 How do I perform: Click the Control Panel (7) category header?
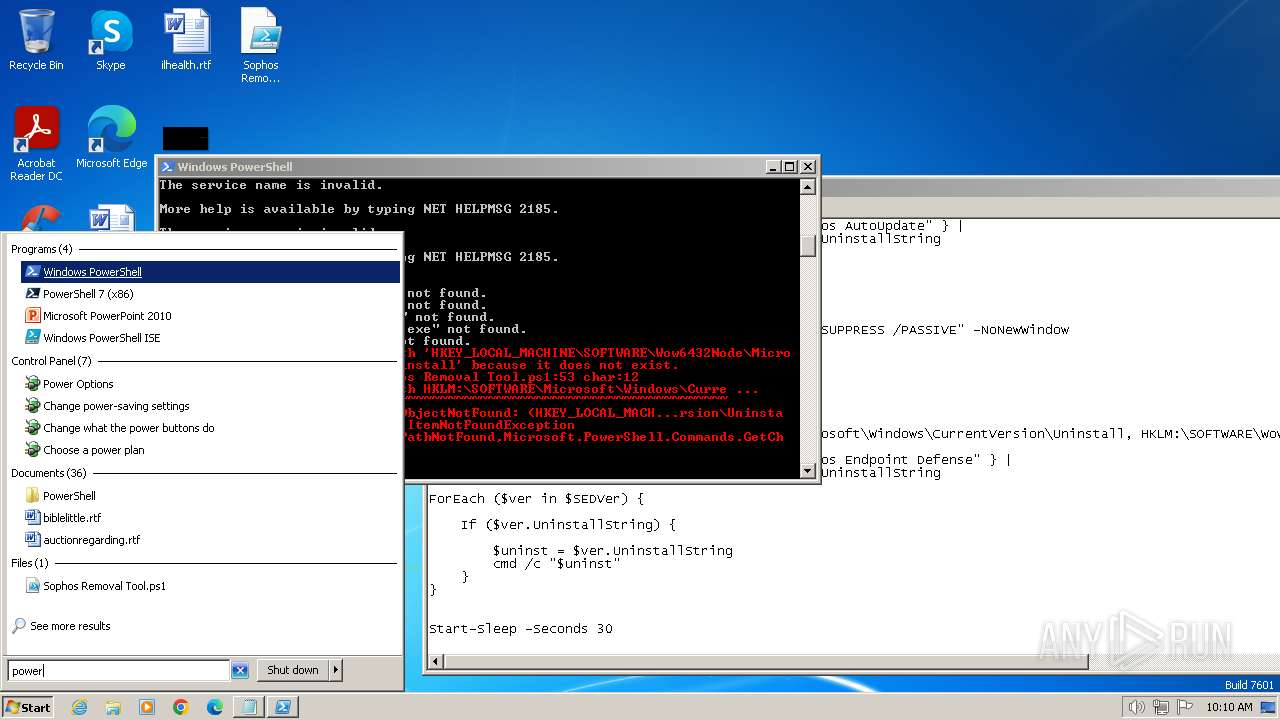click(51, 361)
